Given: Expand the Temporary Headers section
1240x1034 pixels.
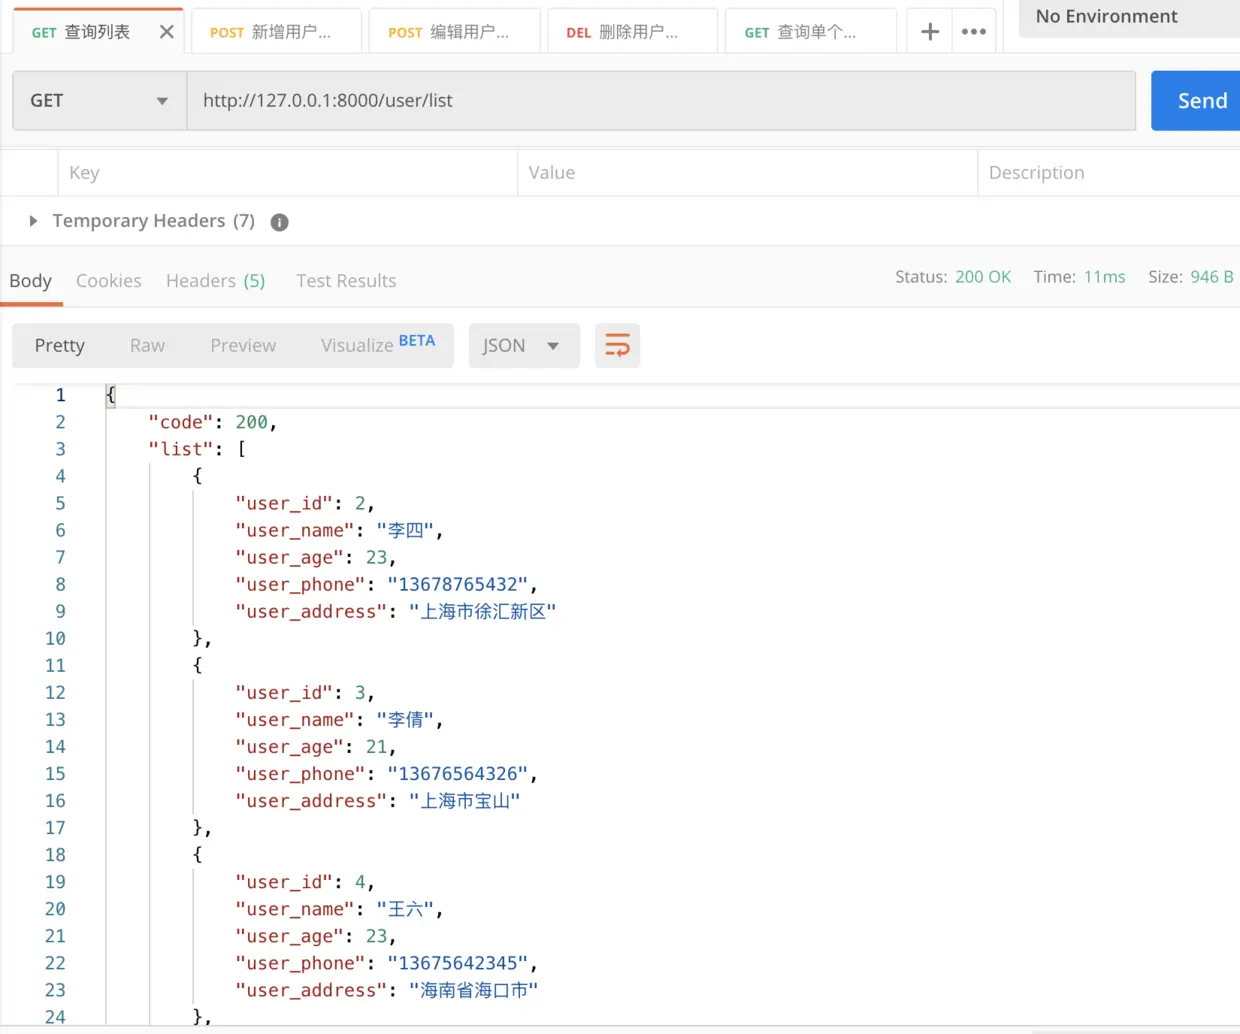Looking at the screenshot, I should click(33, 221).
